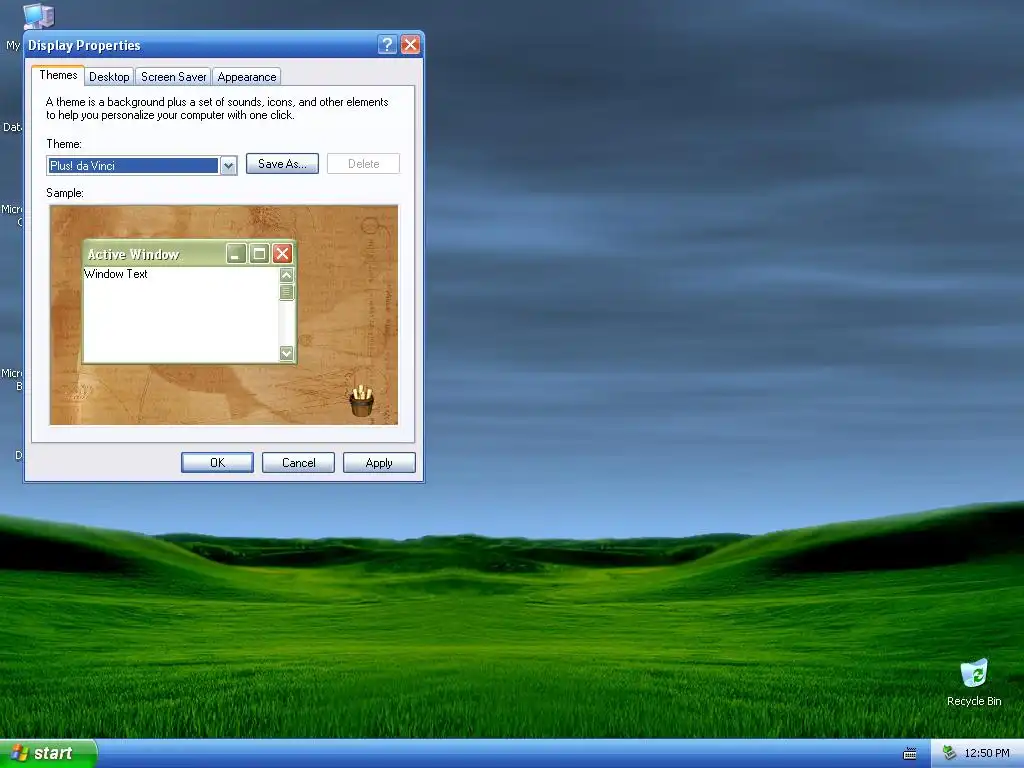Open the Screen Saver tab
Viewport: 1024px width, 768px height.
click(x=173, y=76)
